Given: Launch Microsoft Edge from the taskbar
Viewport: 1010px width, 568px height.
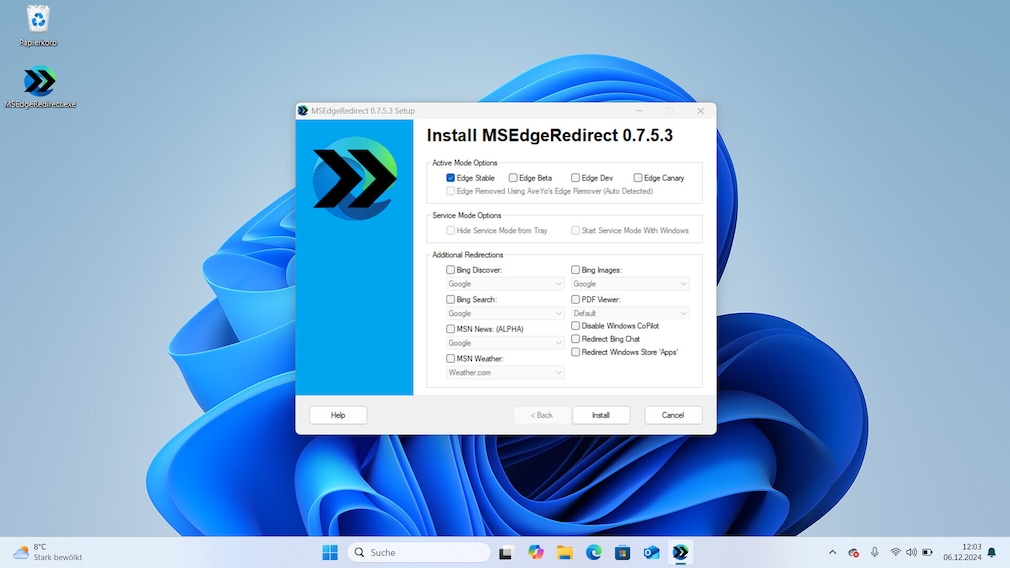Looking at the screenshot, I should point(594,552).
